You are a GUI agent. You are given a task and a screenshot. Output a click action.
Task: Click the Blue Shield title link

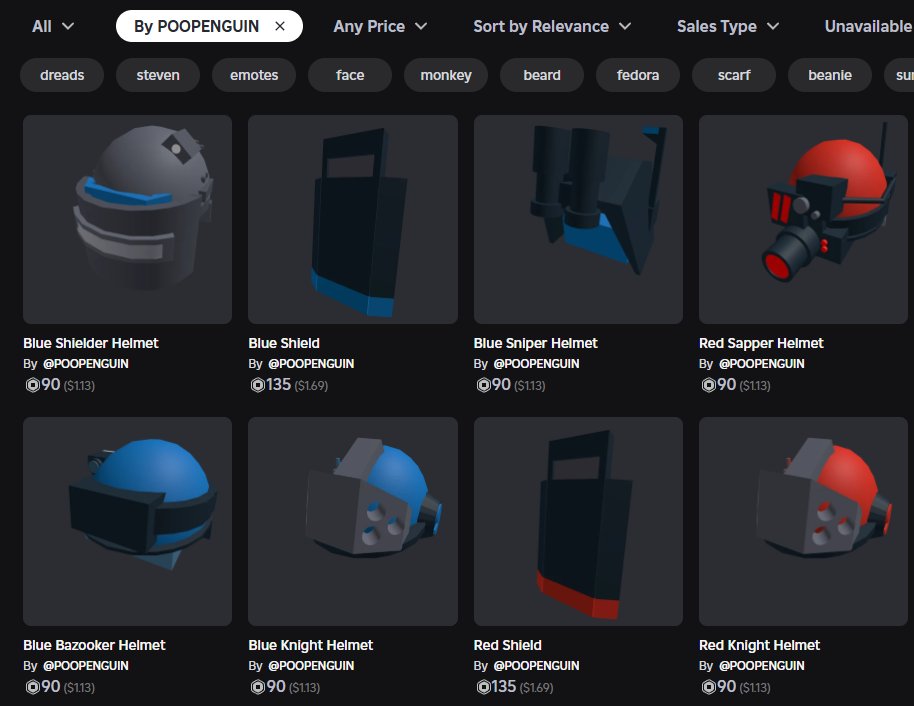point(284,343)
